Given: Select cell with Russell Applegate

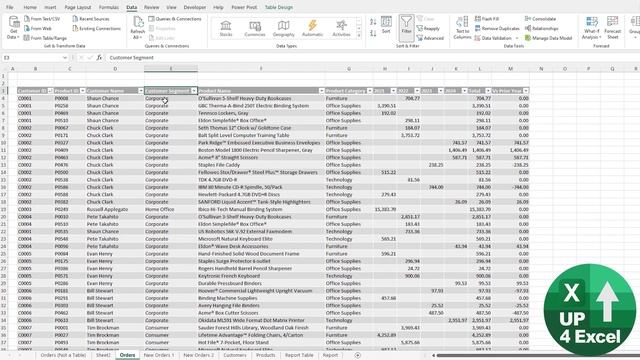Looking at the screenshot, I should click(115, 209).
